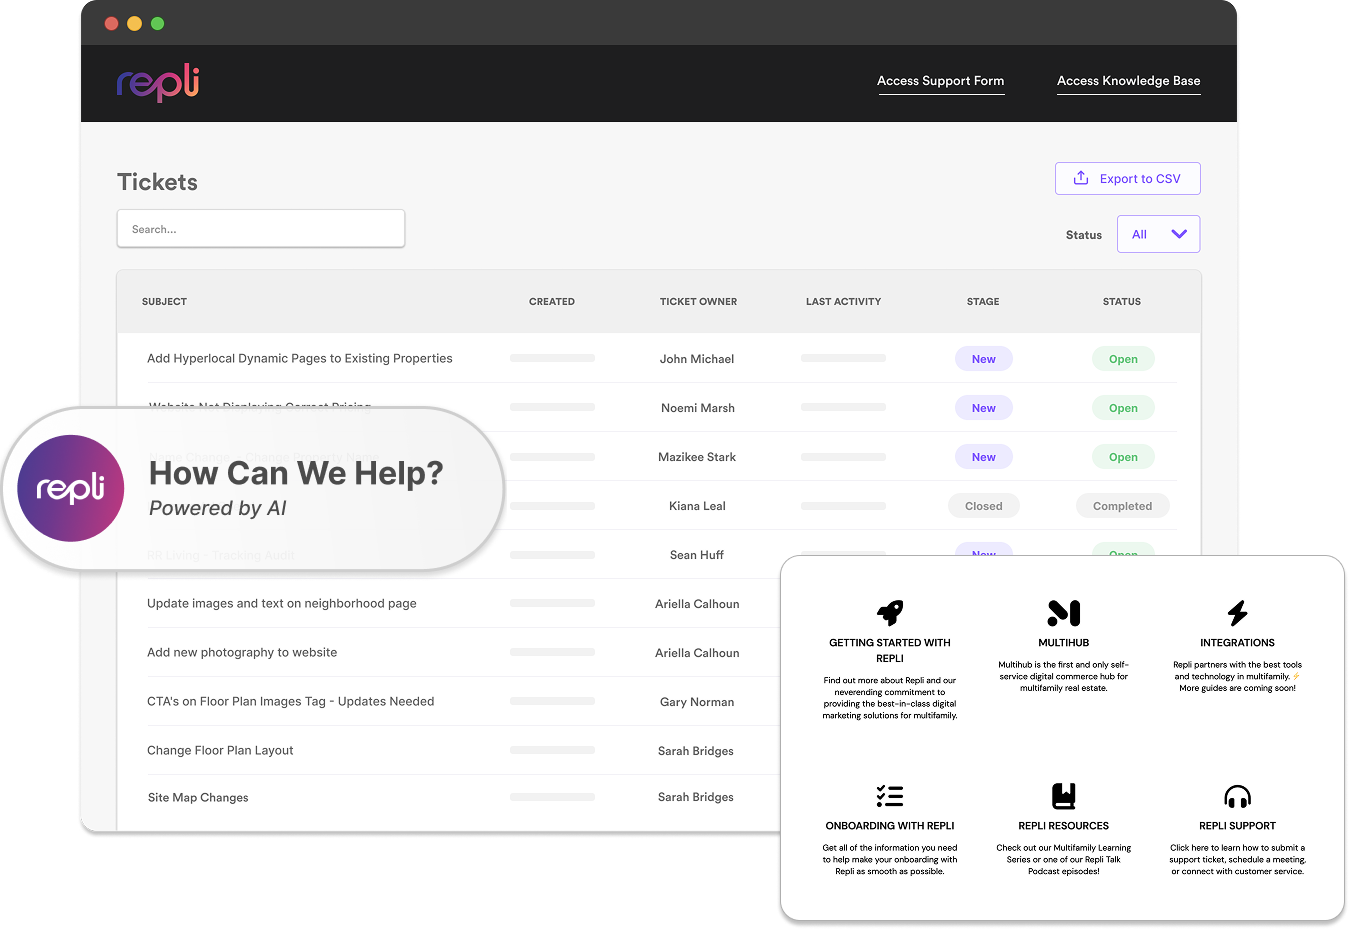
Task: Open the rocket Getting Started icon
Action: pos(890,612)
